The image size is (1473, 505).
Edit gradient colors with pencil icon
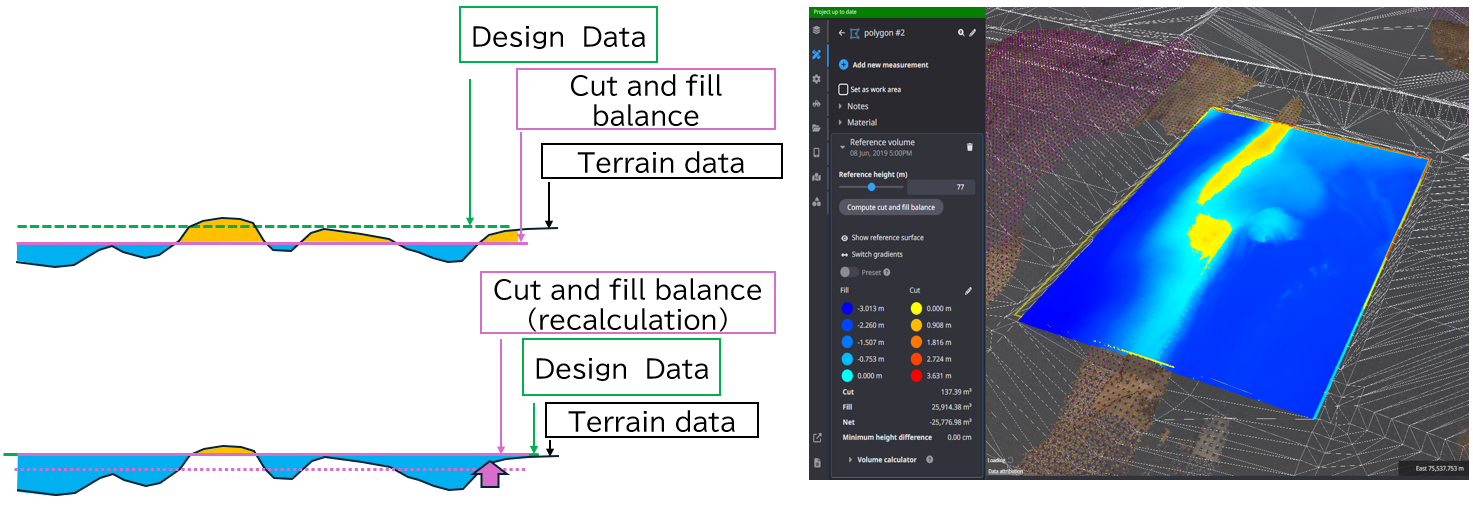pyautogui.click(x=968, y=291)
